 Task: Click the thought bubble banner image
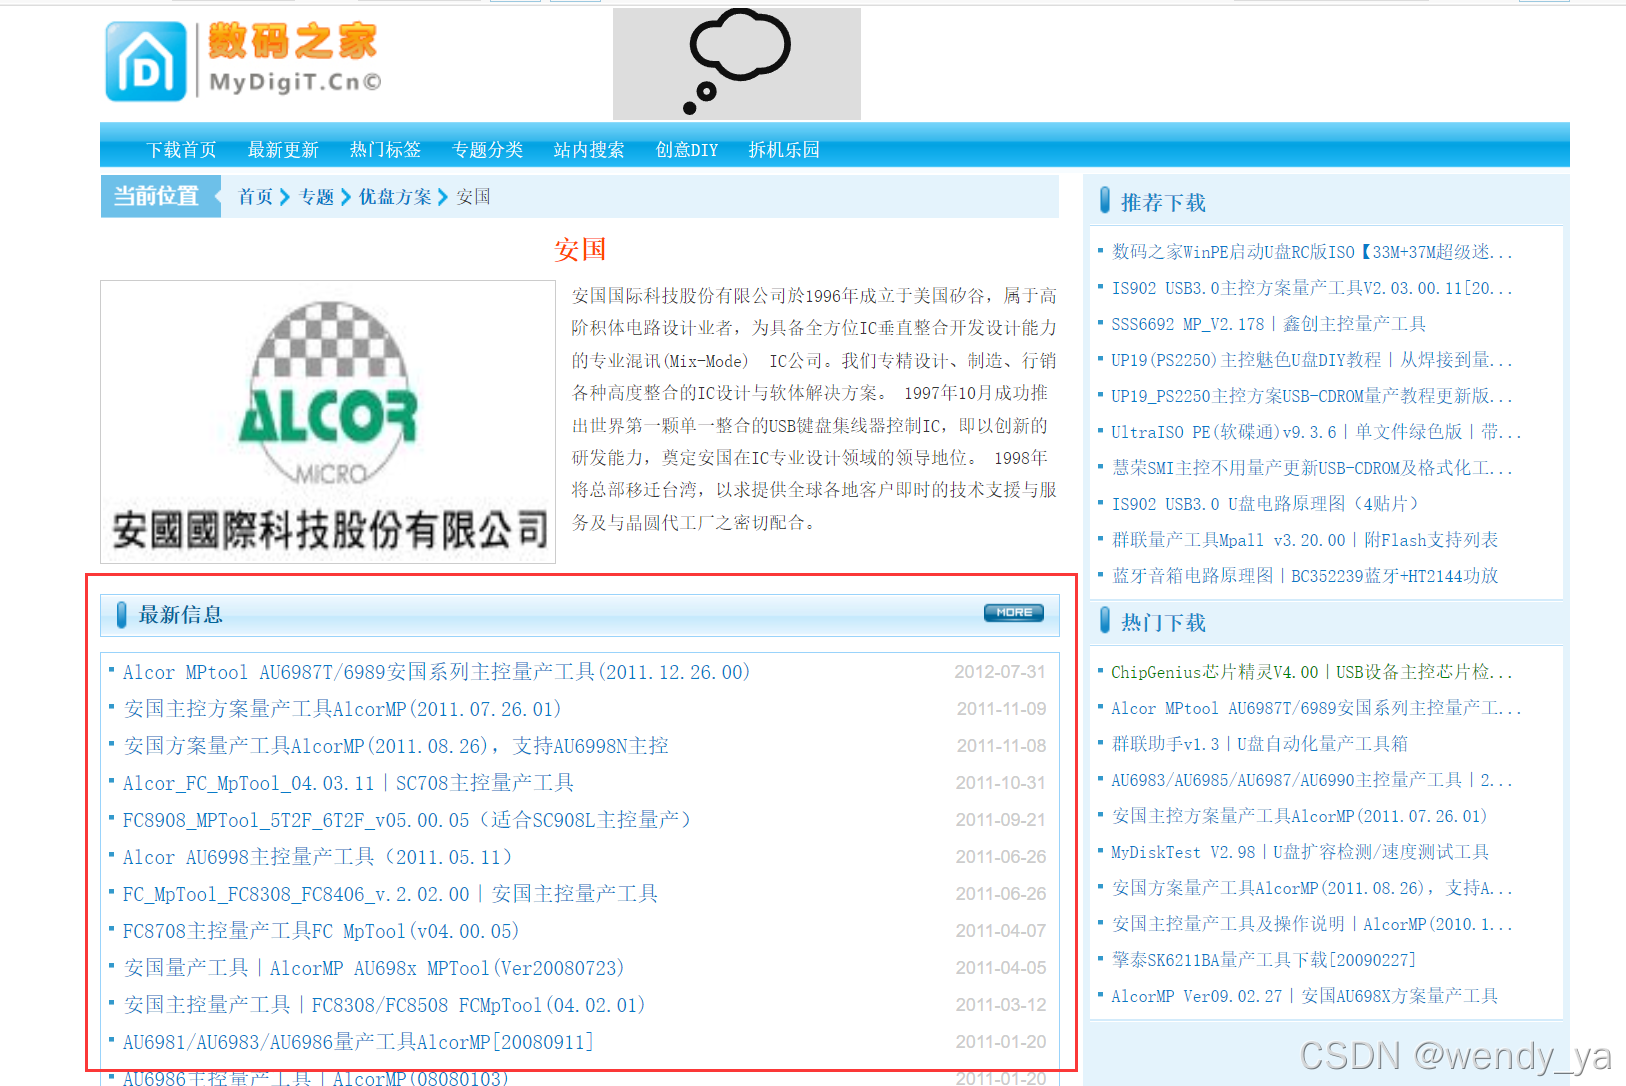[737, 64]
